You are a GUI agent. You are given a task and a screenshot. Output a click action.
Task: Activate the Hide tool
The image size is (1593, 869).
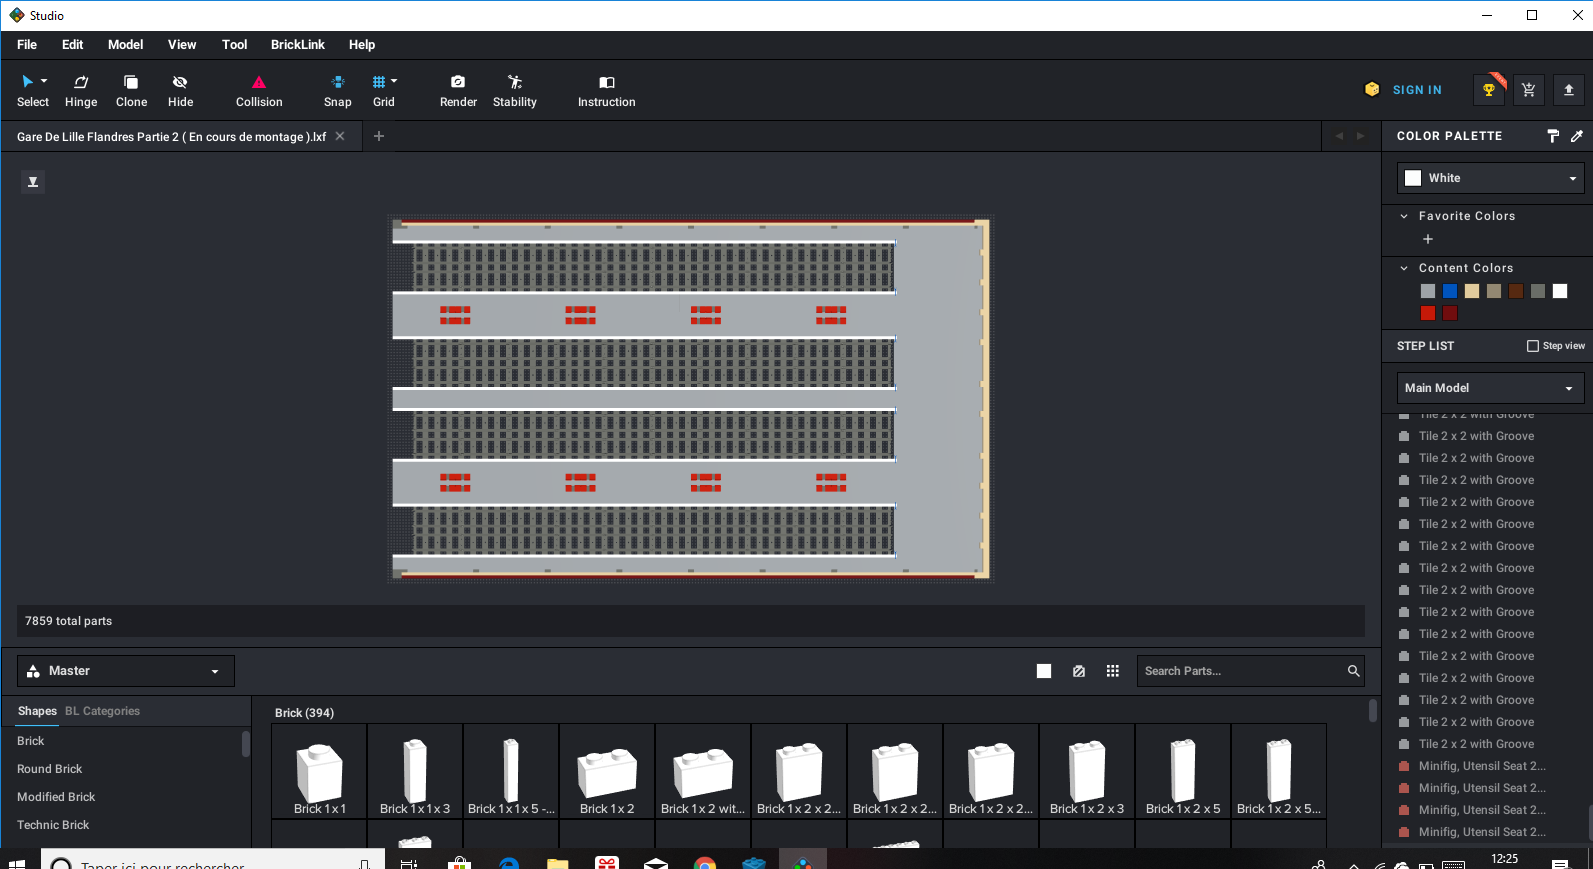pyautogui.click(x=180, y=90)
